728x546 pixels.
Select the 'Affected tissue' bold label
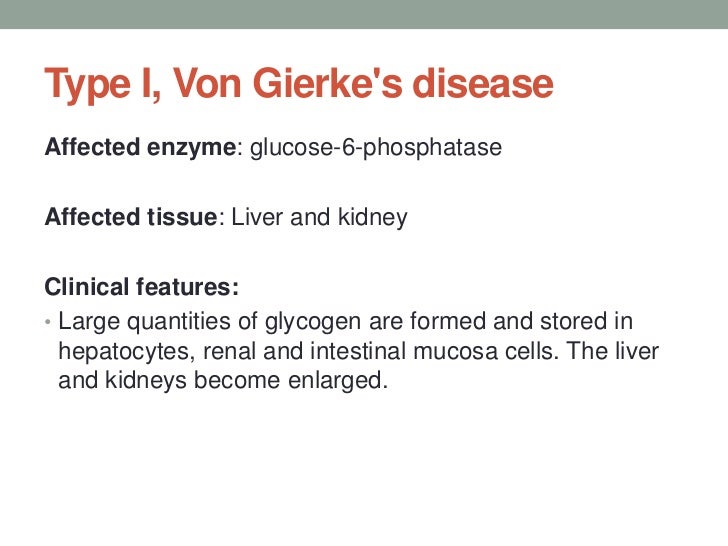click(x=131, y=218)
